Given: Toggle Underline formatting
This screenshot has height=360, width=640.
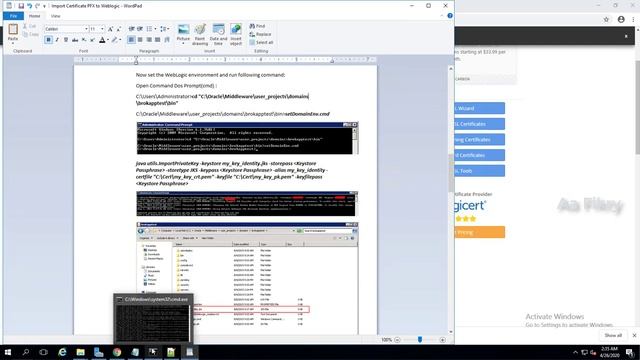Looking at the screenshot, I should tap(66, 40).
